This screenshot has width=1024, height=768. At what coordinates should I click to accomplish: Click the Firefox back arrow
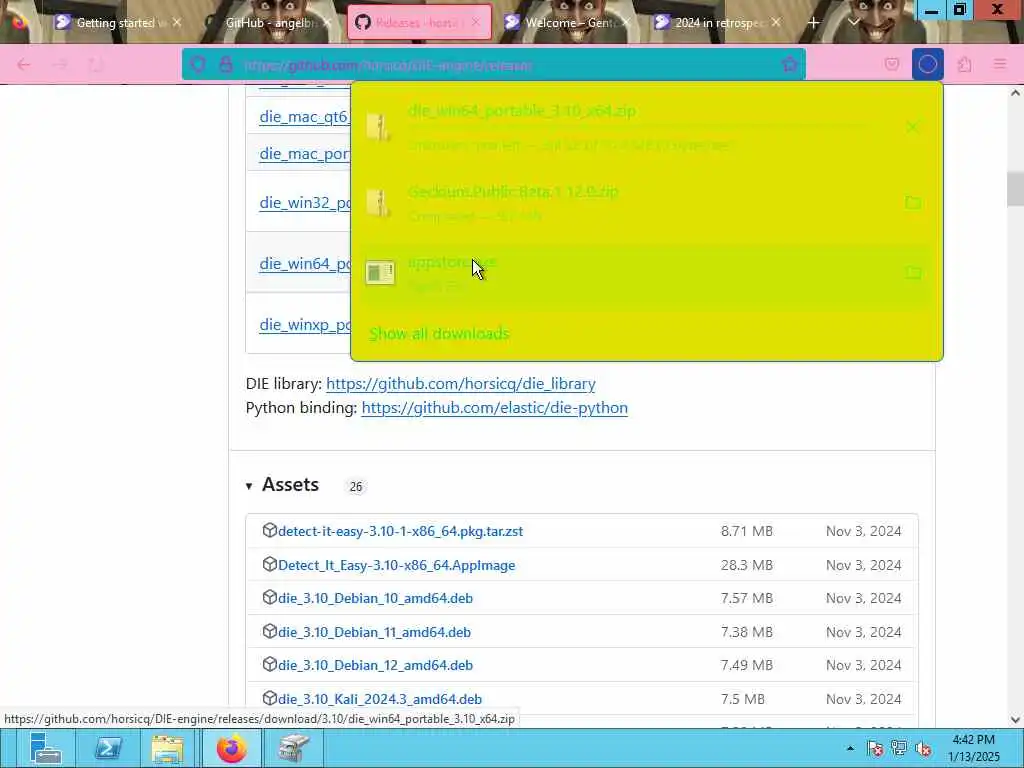pos(24,65)
